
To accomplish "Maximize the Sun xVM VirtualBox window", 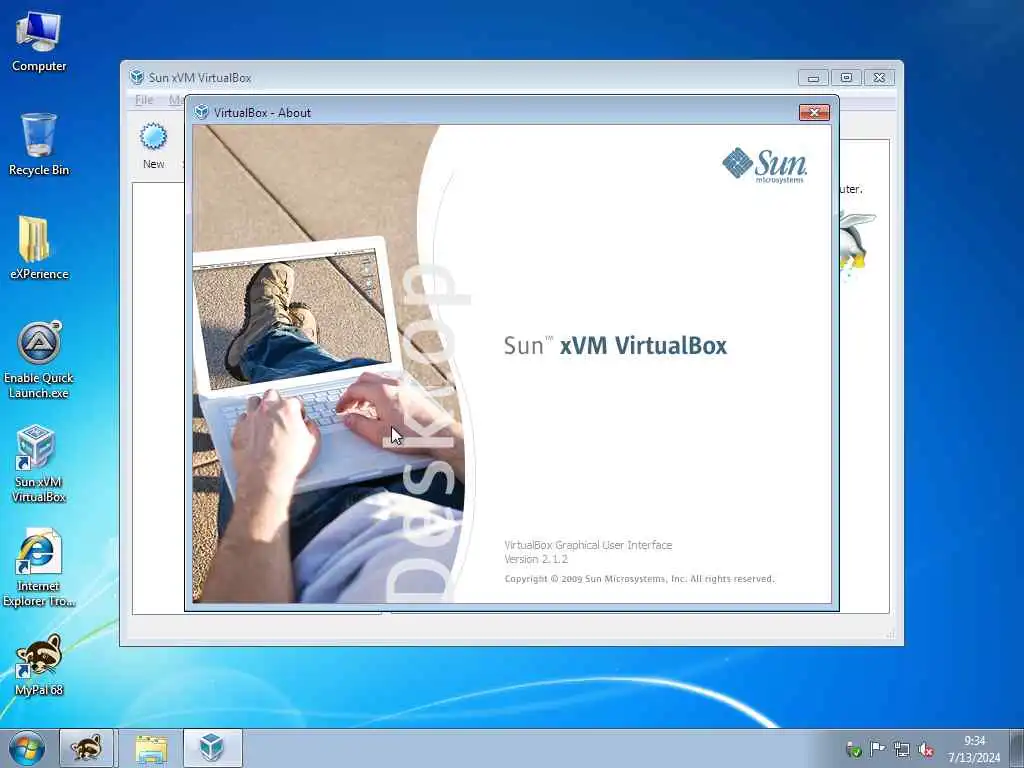I will click(846, 78).
